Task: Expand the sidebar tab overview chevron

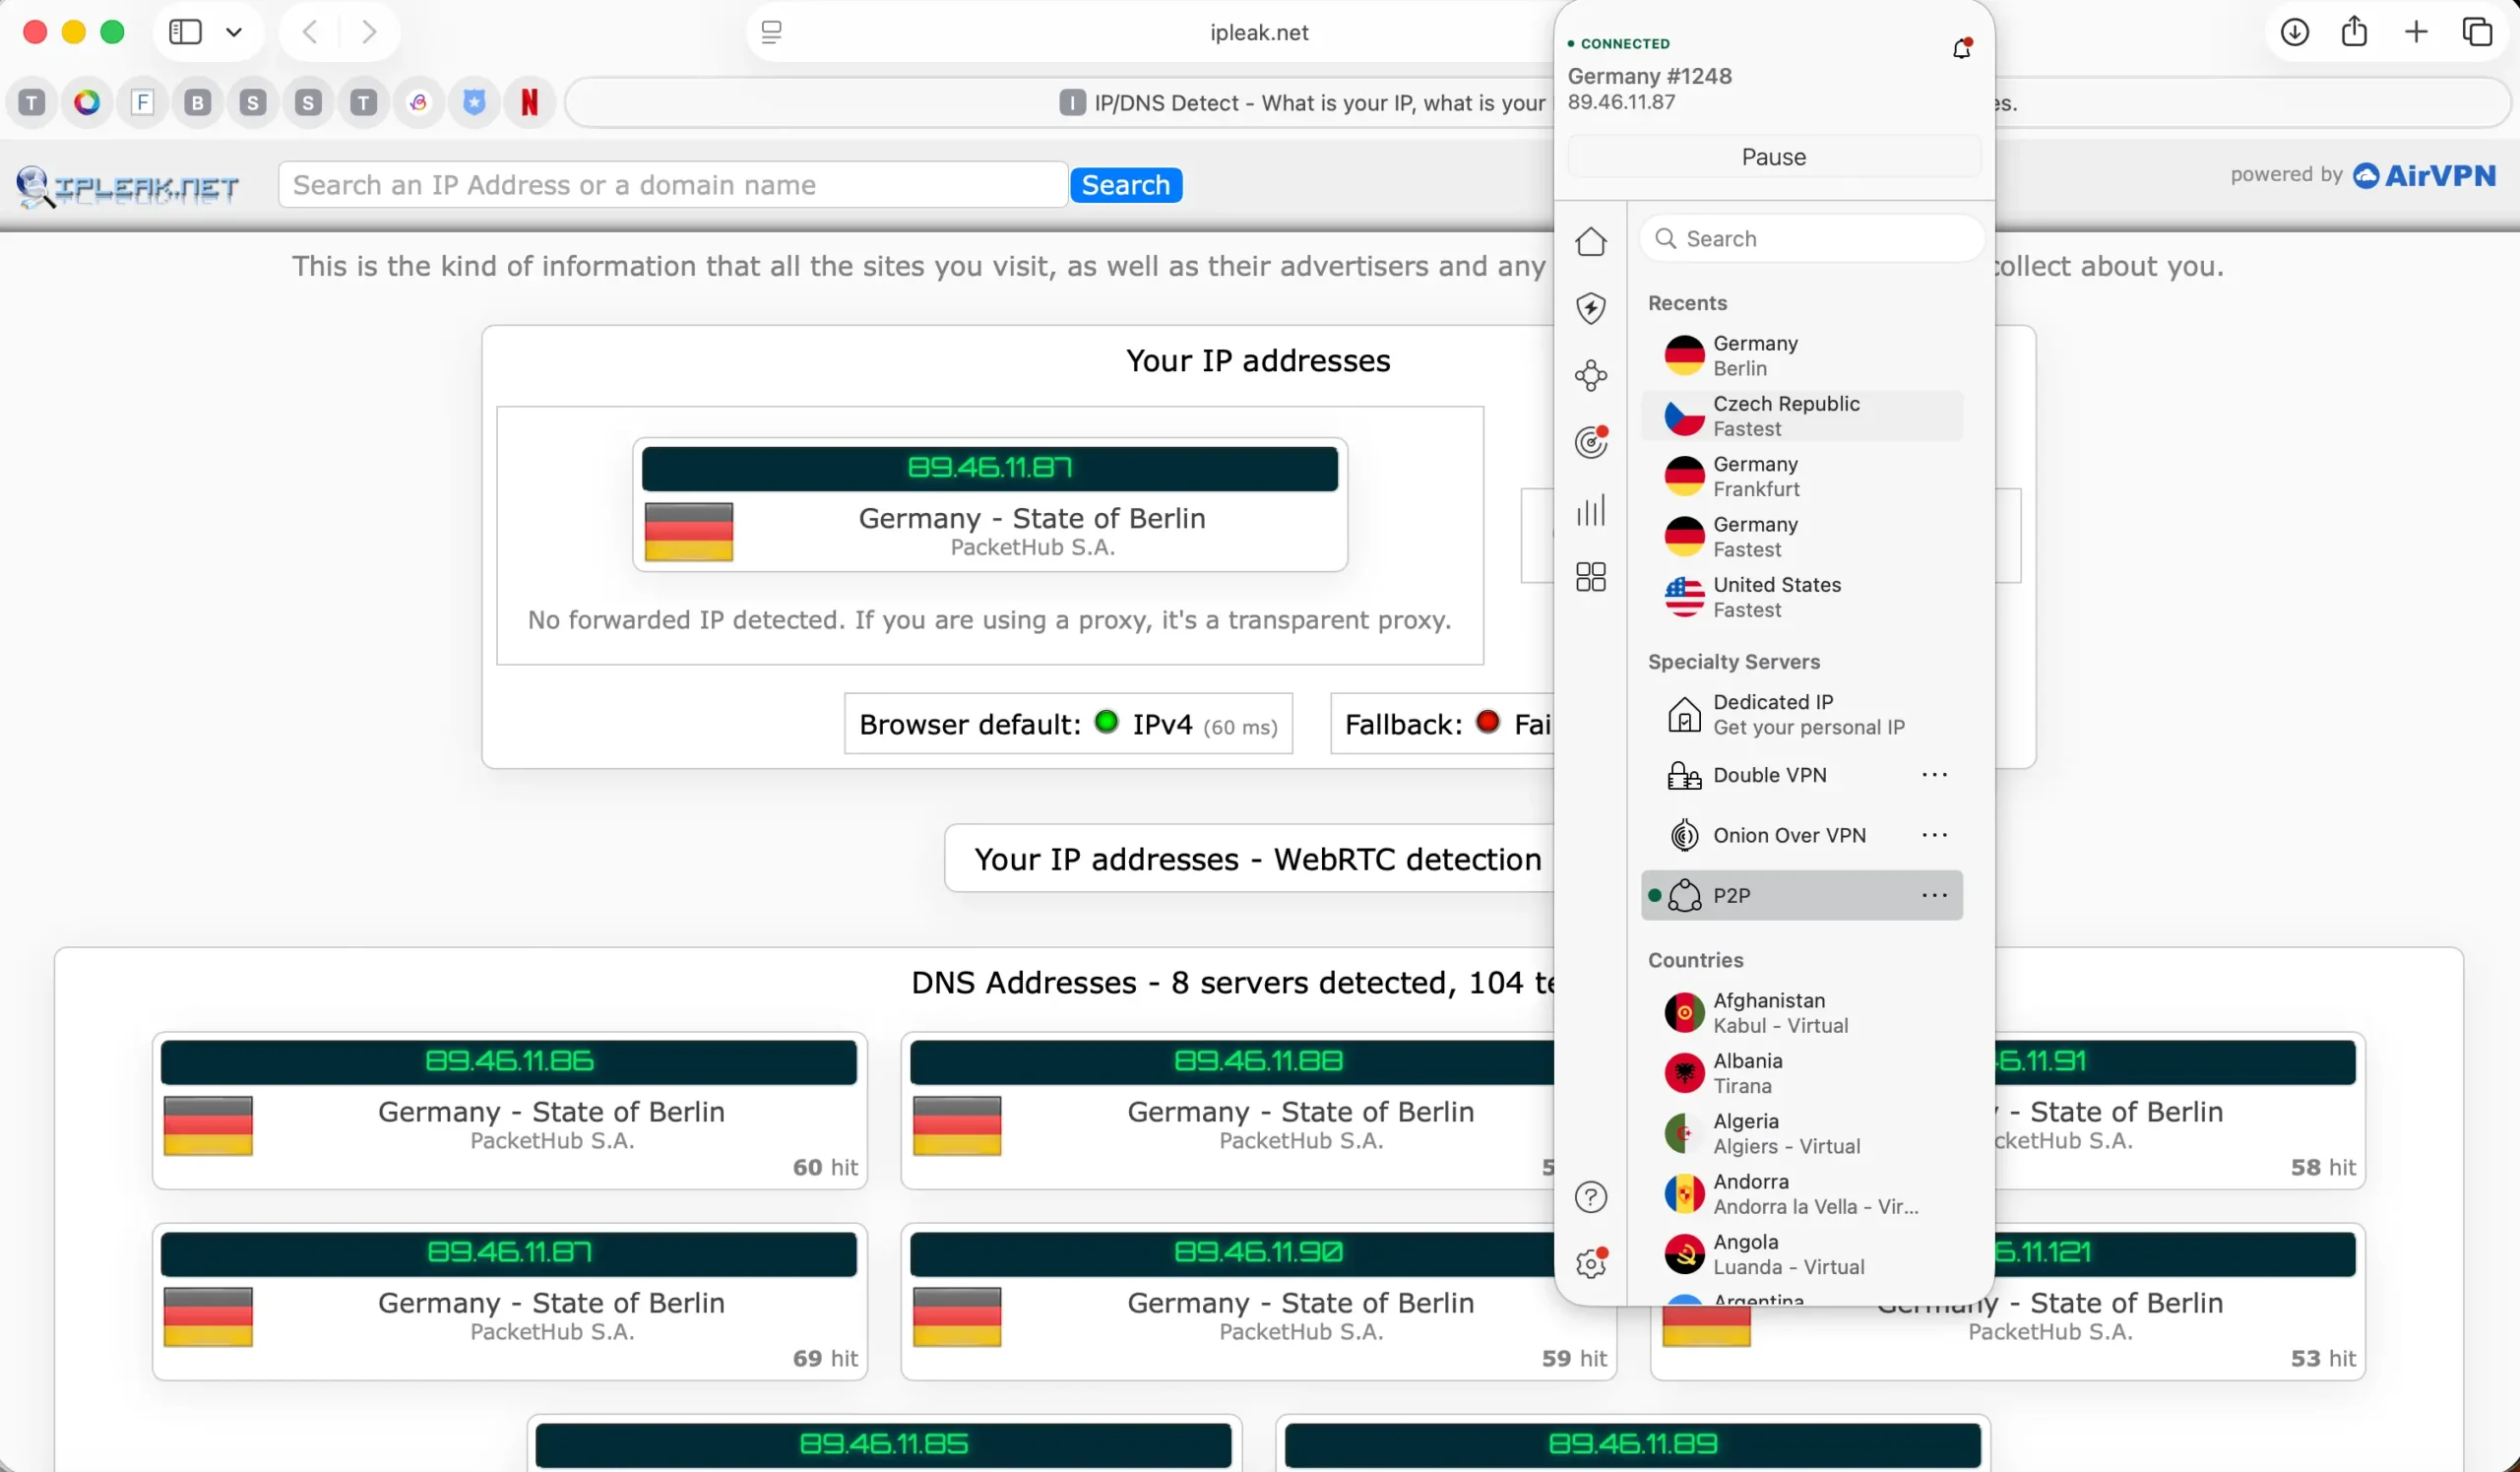Action: coord(234,31)
